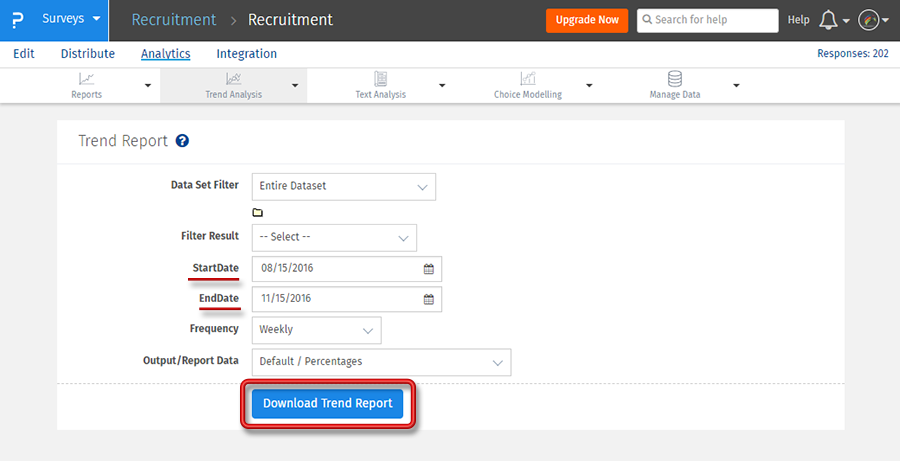Click the Download Trend Report button
This screenshot has width=900, height=461.
click(327, 404)
